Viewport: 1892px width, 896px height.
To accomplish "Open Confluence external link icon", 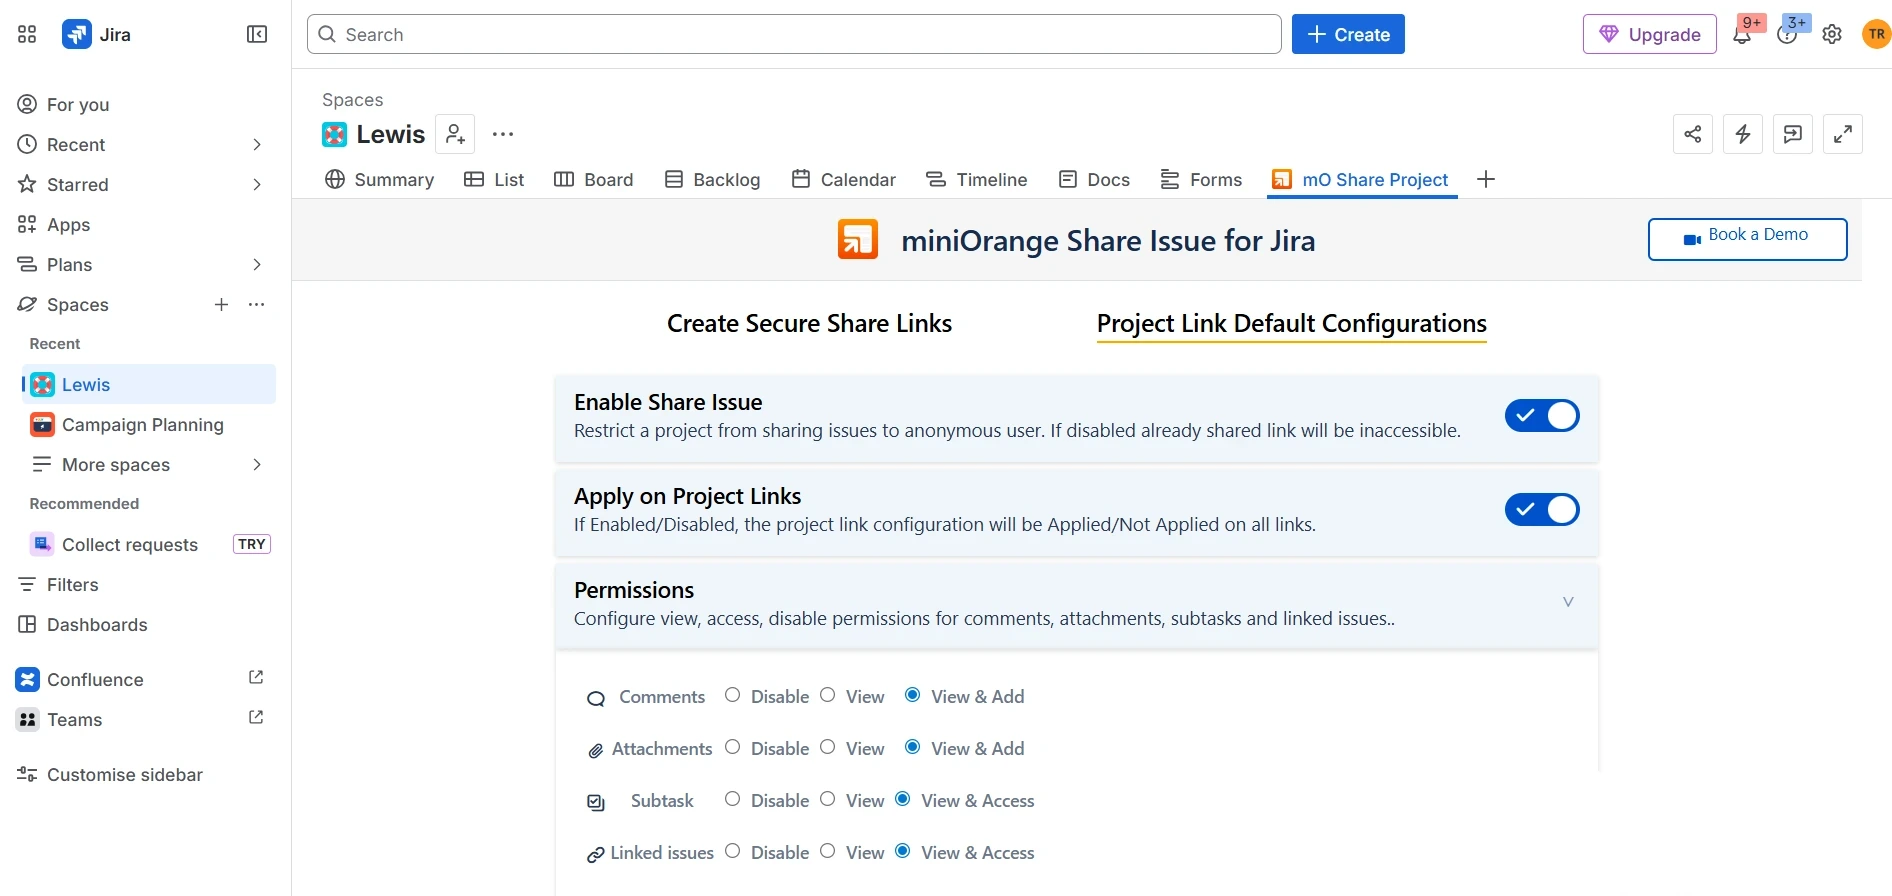I will [x=256, y=678].
